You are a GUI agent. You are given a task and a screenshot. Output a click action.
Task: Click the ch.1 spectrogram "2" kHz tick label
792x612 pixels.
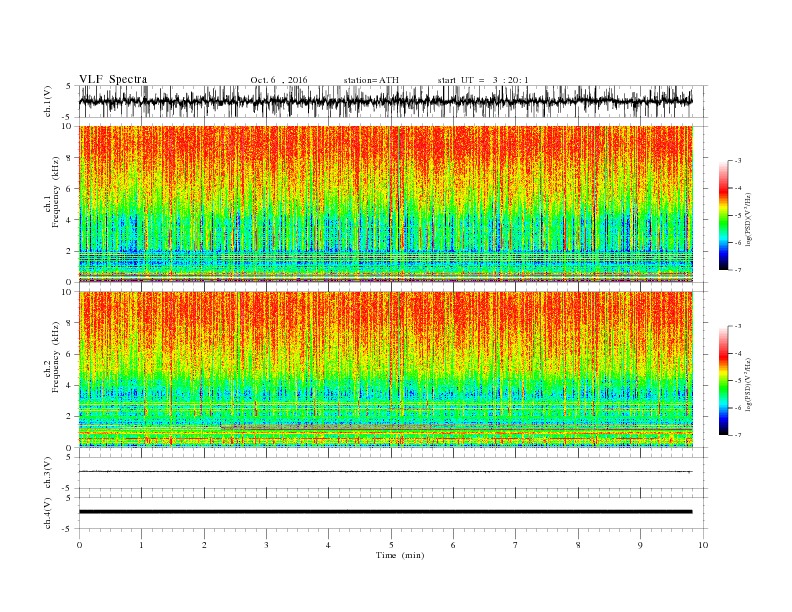coord(70,251)
